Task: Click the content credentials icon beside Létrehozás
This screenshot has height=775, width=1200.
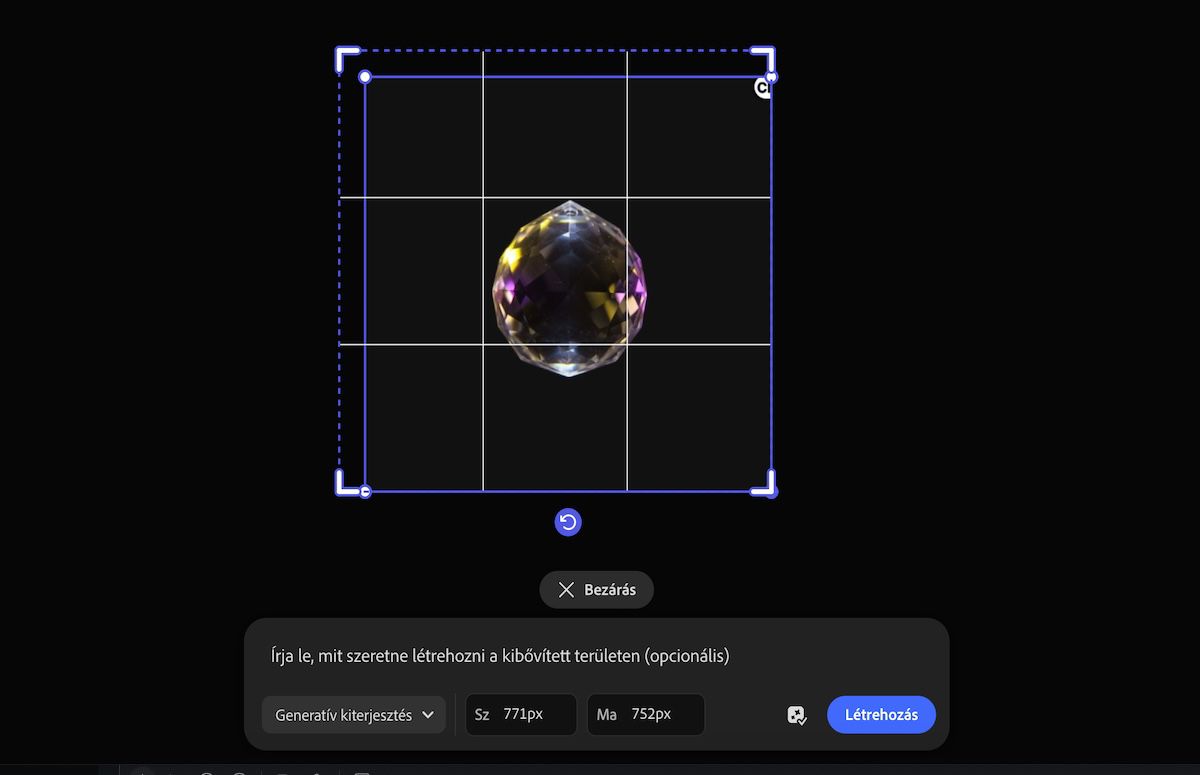Action: pos(796,715)
